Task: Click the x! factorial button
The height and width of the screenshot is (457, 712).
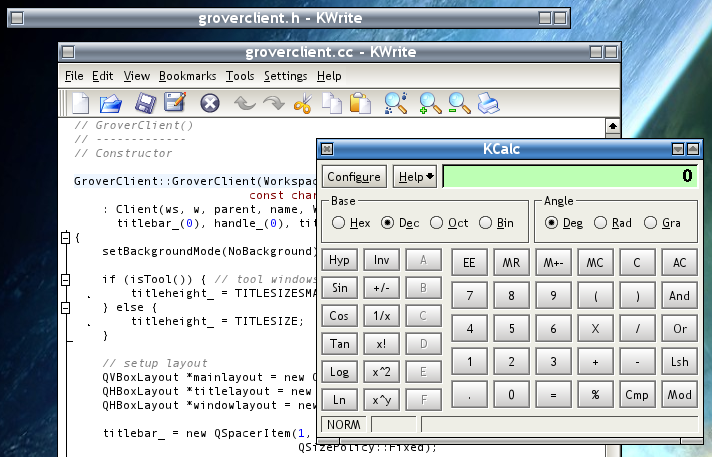Action: pyautogui.click(x=381, y=344)
